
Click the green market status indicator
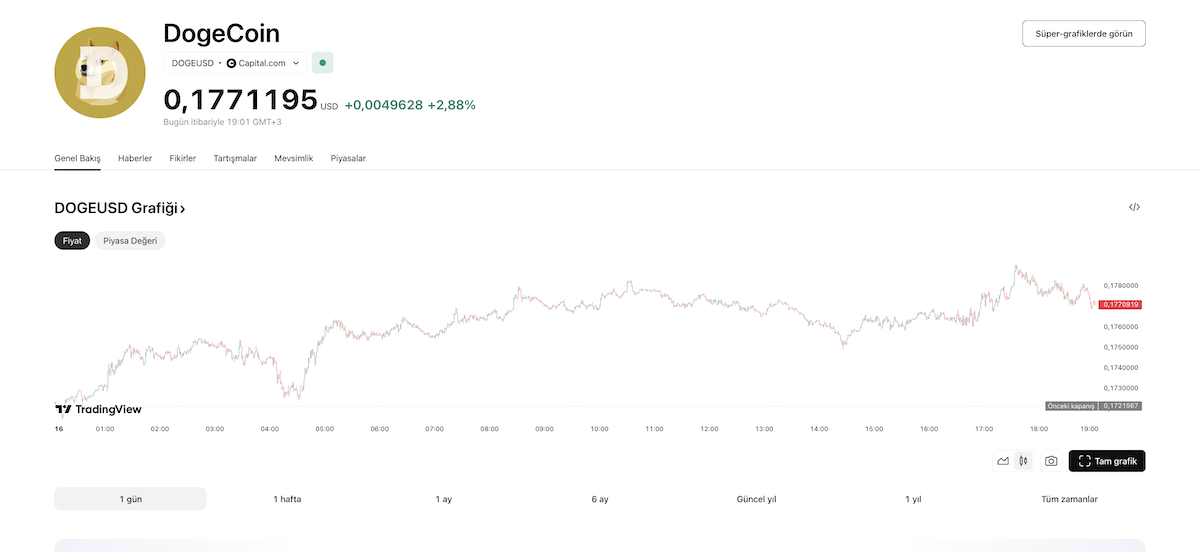point(323,63)
